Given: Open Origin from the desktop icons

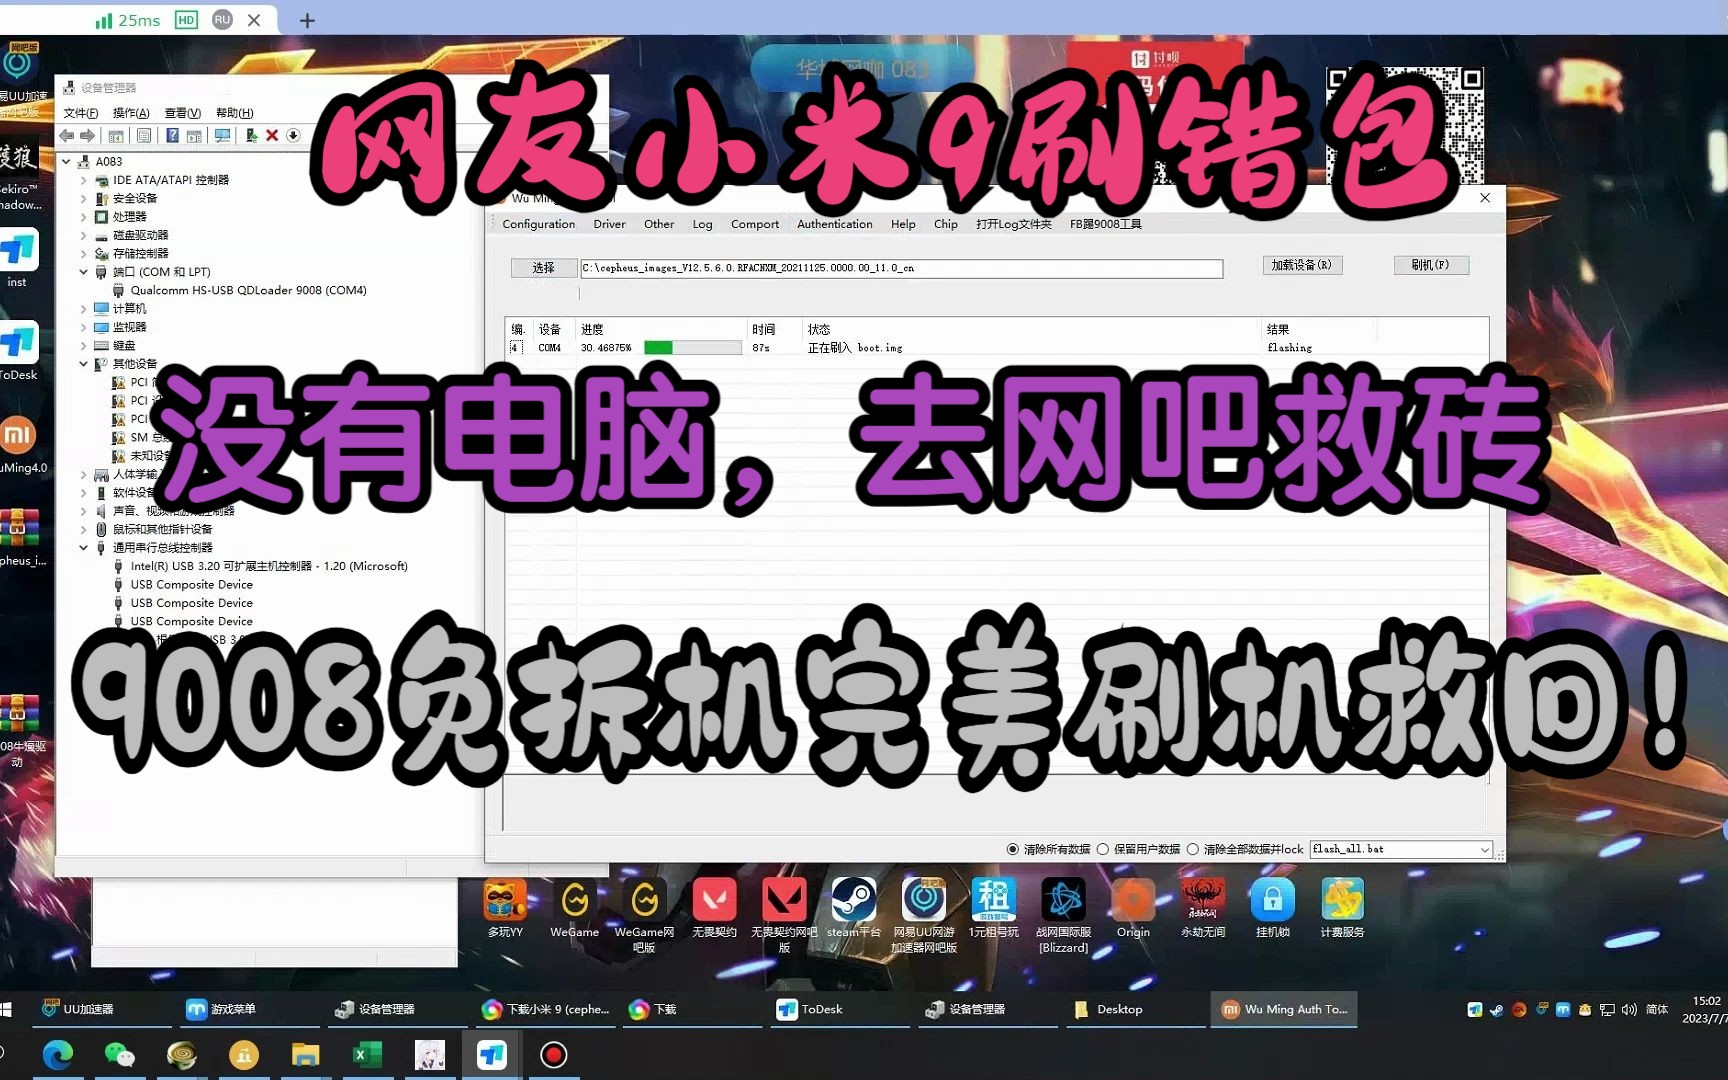Looking at the screenshot, I should (1133, 900).
